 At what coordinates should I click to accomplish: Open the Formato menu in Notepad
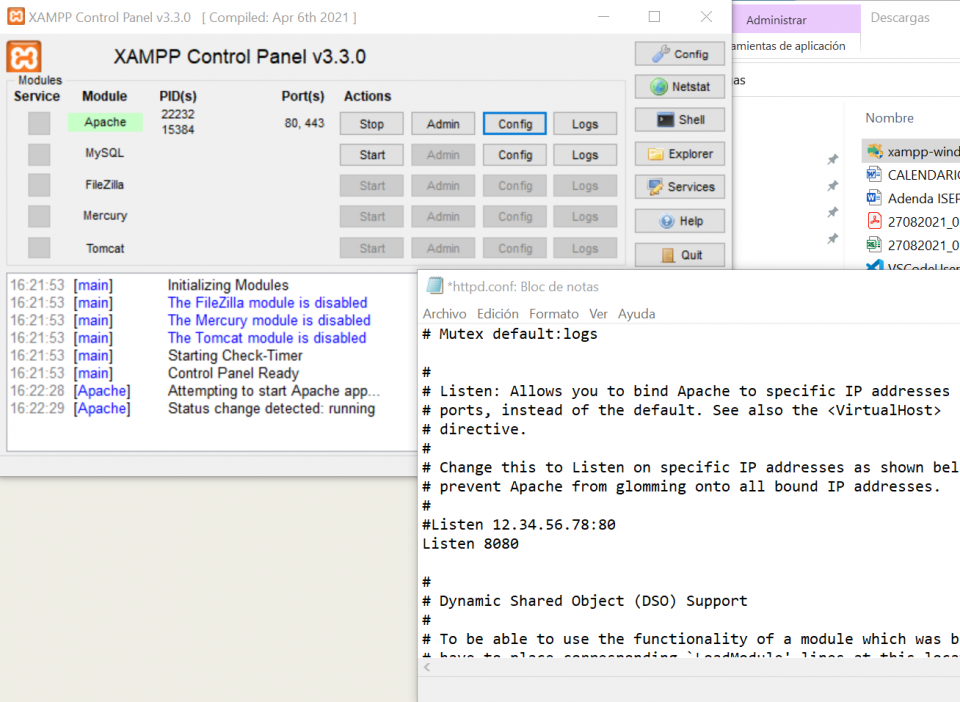(553, 313)
